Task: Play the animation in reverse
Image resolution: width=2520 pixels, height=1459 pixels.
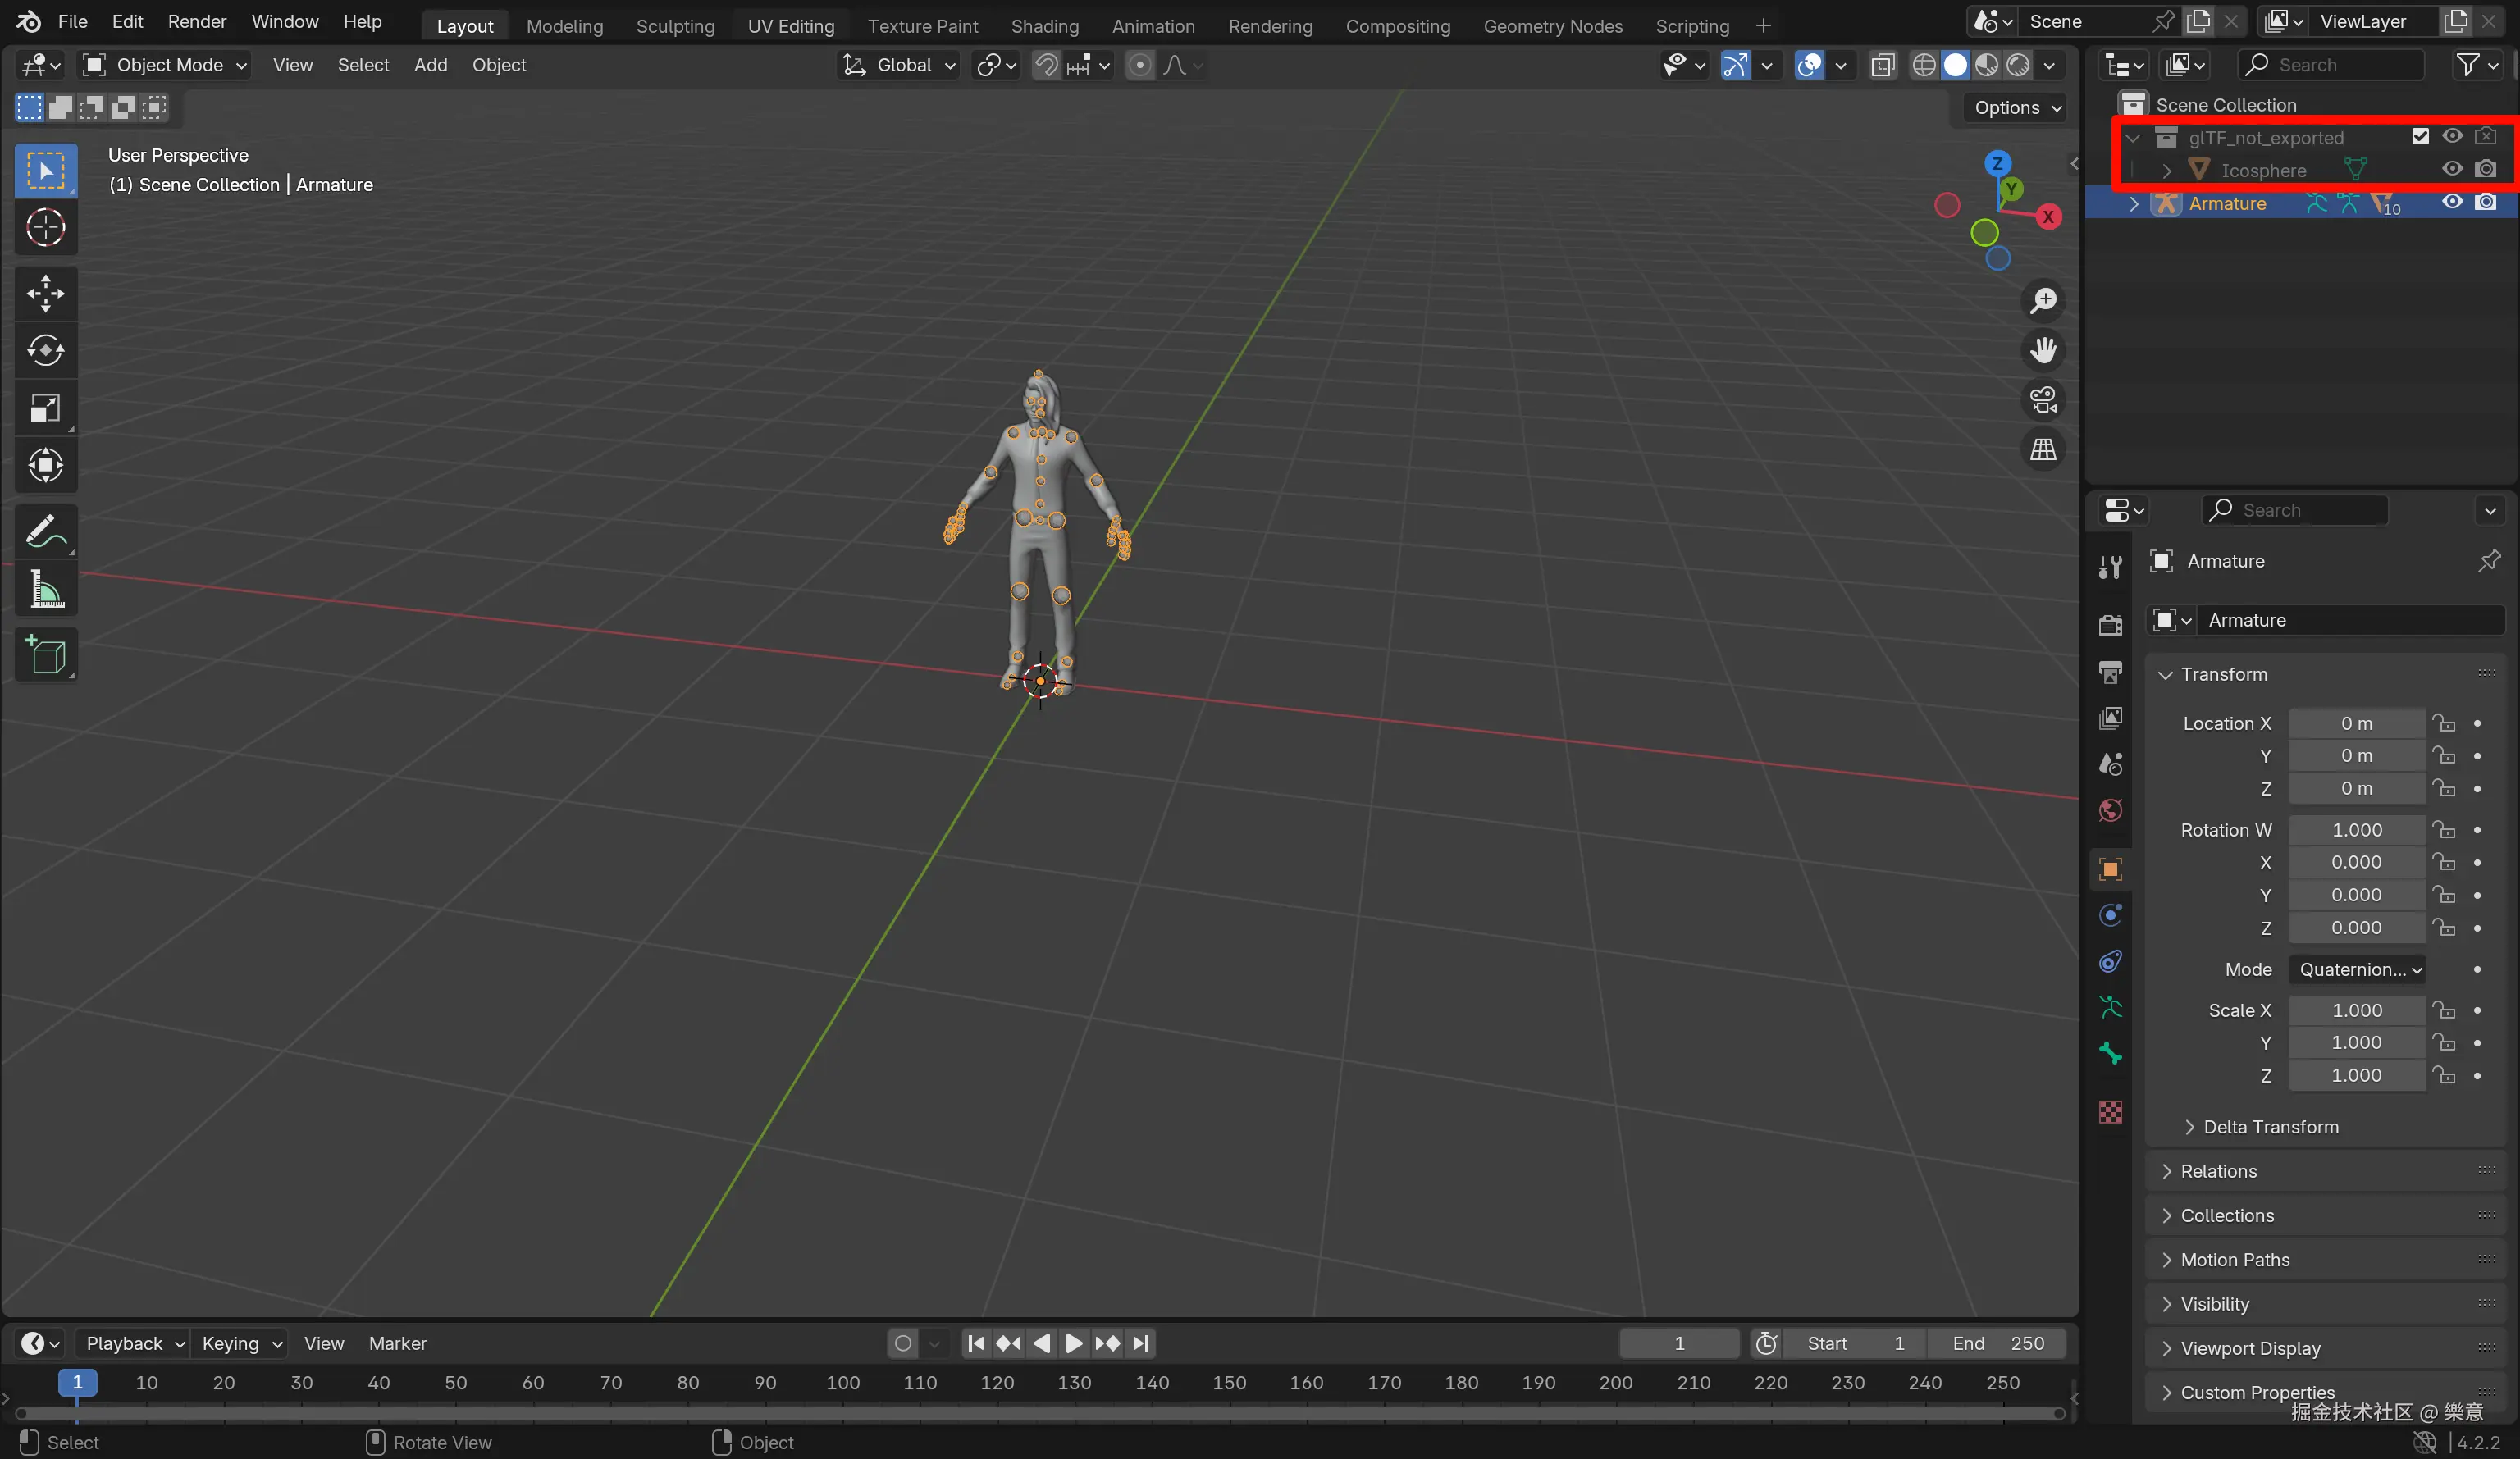Action: pyautogui.click(x=1042, y=1343)
